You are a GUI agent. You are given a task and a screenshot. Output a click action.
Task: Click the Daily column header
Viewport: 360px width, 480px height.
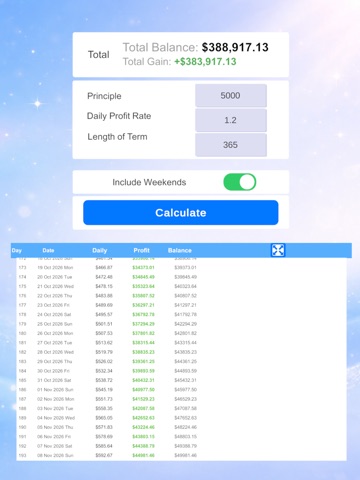point(100,250)
